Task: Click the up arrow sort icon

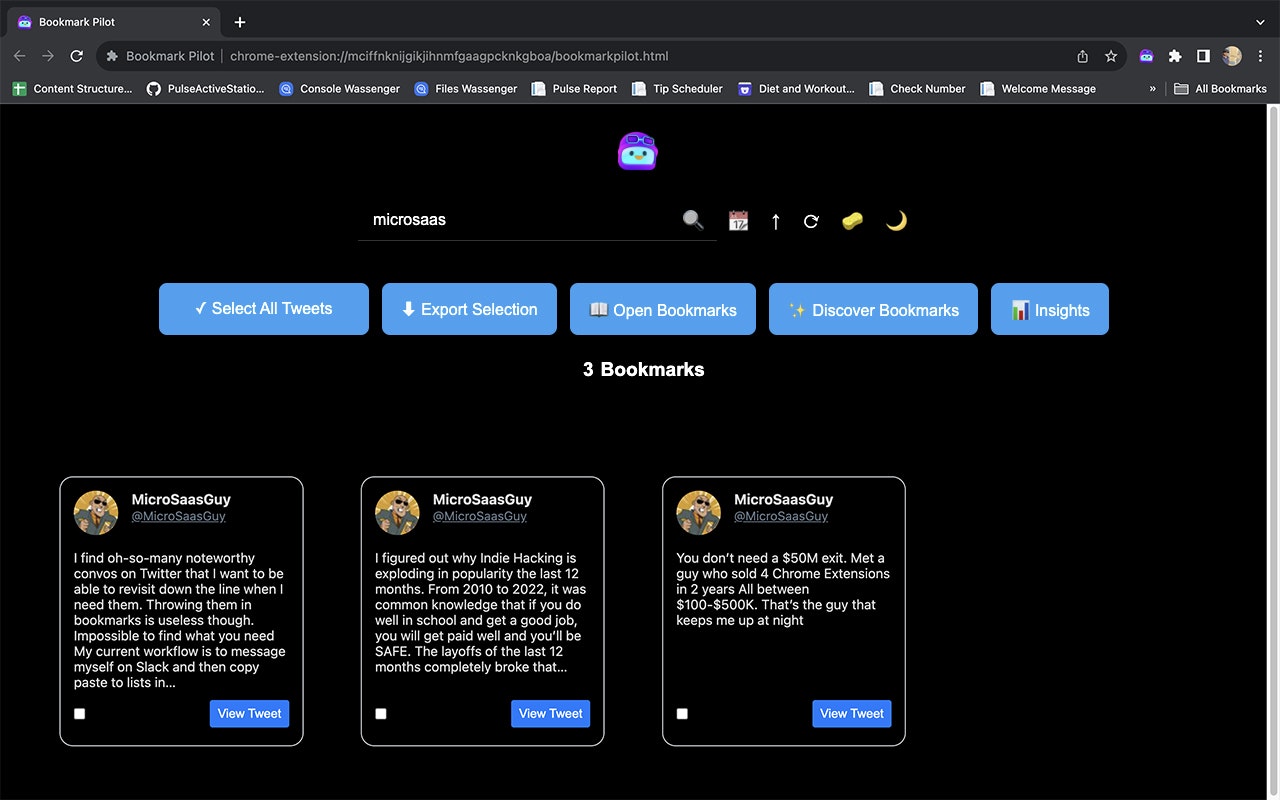Action: point(775,221)
